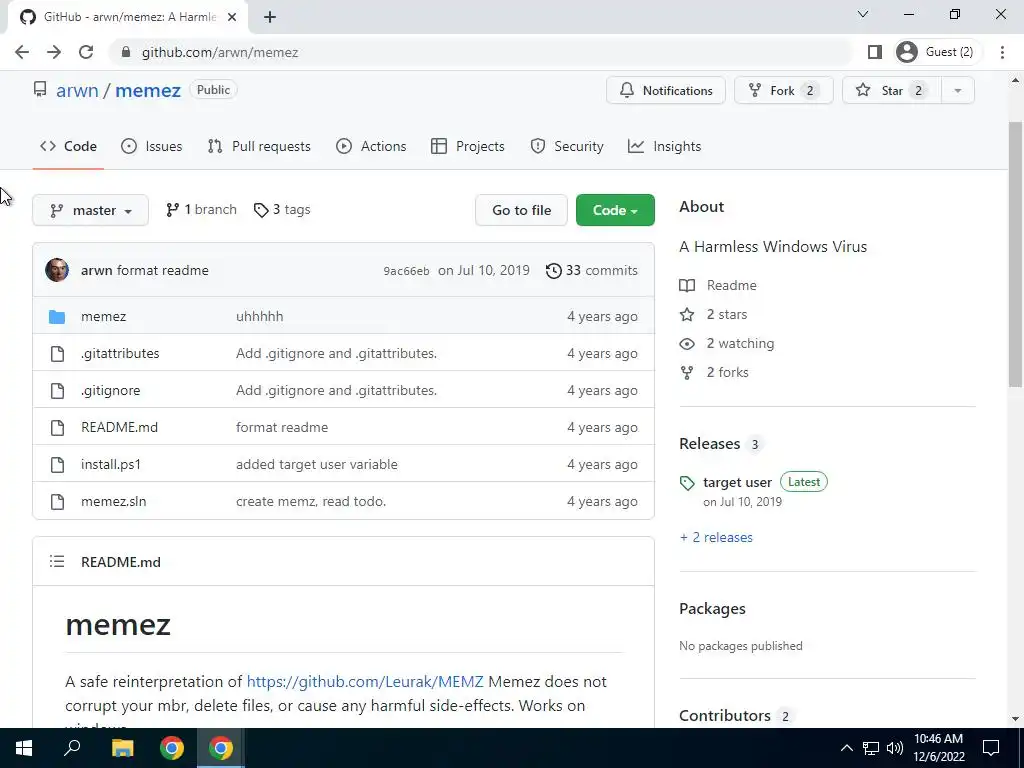Open the Windows notification center
Image resolution: width=1024 pixels, height=768 pixels.
[991, 748]
